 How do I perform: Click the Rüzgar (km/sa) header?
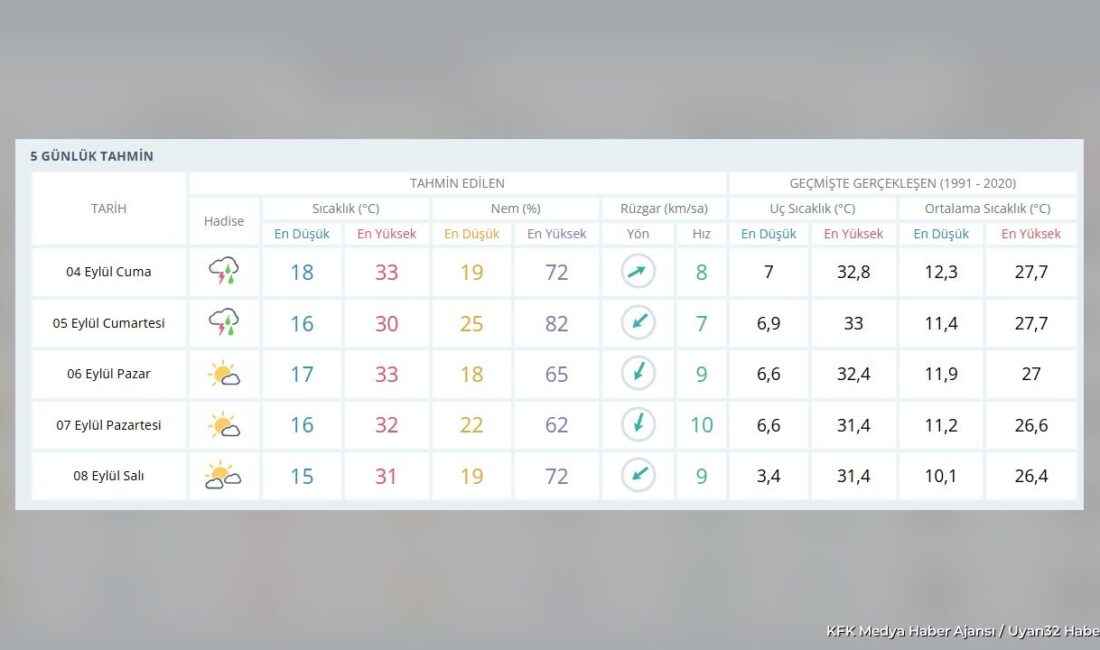[x=664, y=208]
